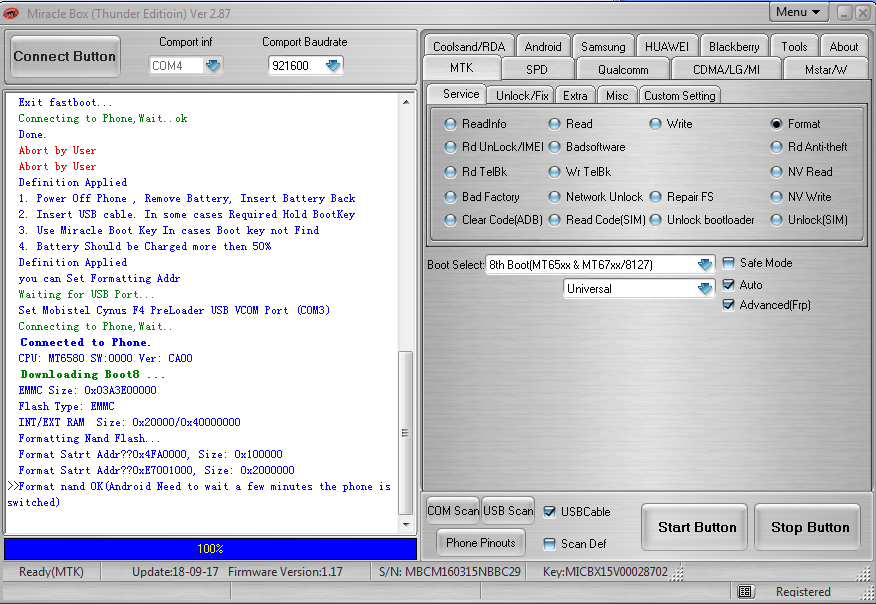Open the Comport Baudrate 921600 dropdown
The height and width of the screenshot is (604, 876).
(333, 66)
